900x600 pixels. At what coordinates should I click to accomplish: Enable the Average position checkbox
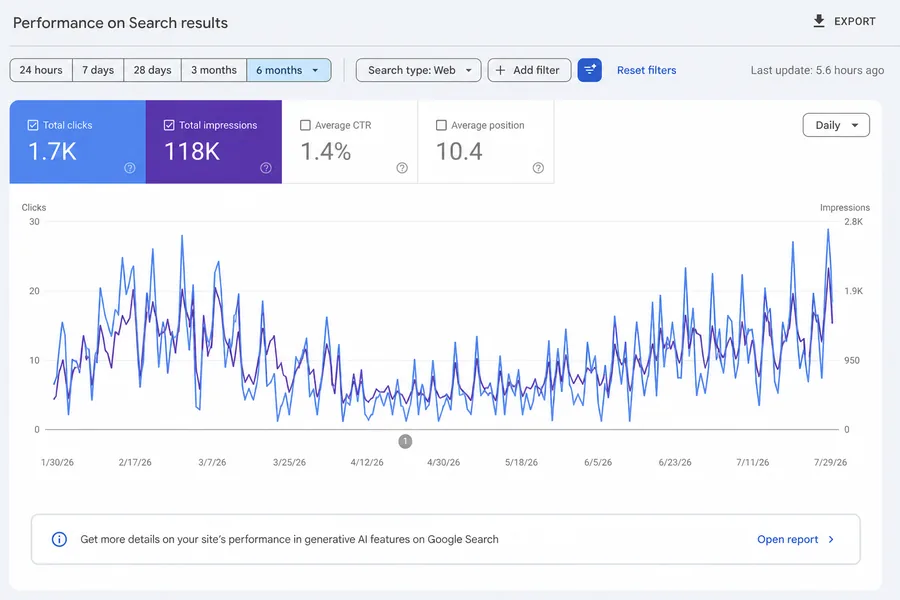click(441, 125)
